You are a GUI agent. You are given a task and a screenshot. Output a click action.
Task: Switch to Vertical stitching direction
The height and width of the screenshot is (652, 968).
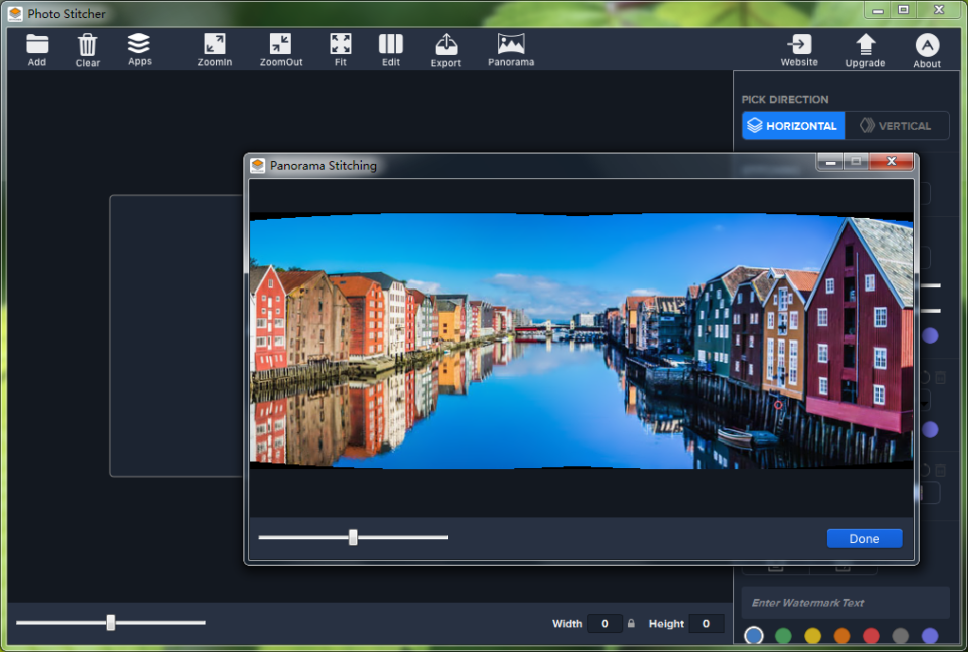(x=897, y=125)
